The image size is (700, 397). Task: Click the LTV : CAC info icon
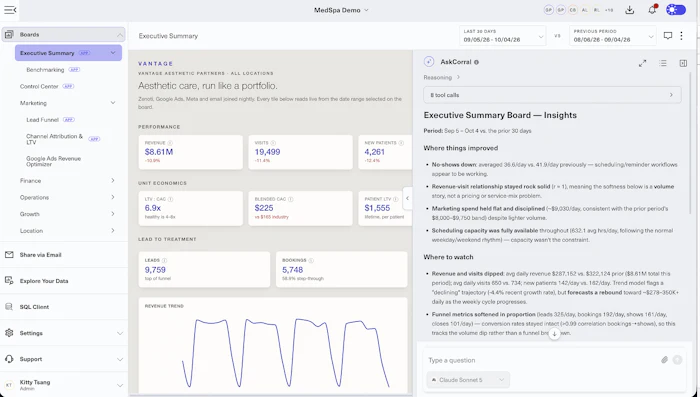pyautogui.click(x=171, y=199)
